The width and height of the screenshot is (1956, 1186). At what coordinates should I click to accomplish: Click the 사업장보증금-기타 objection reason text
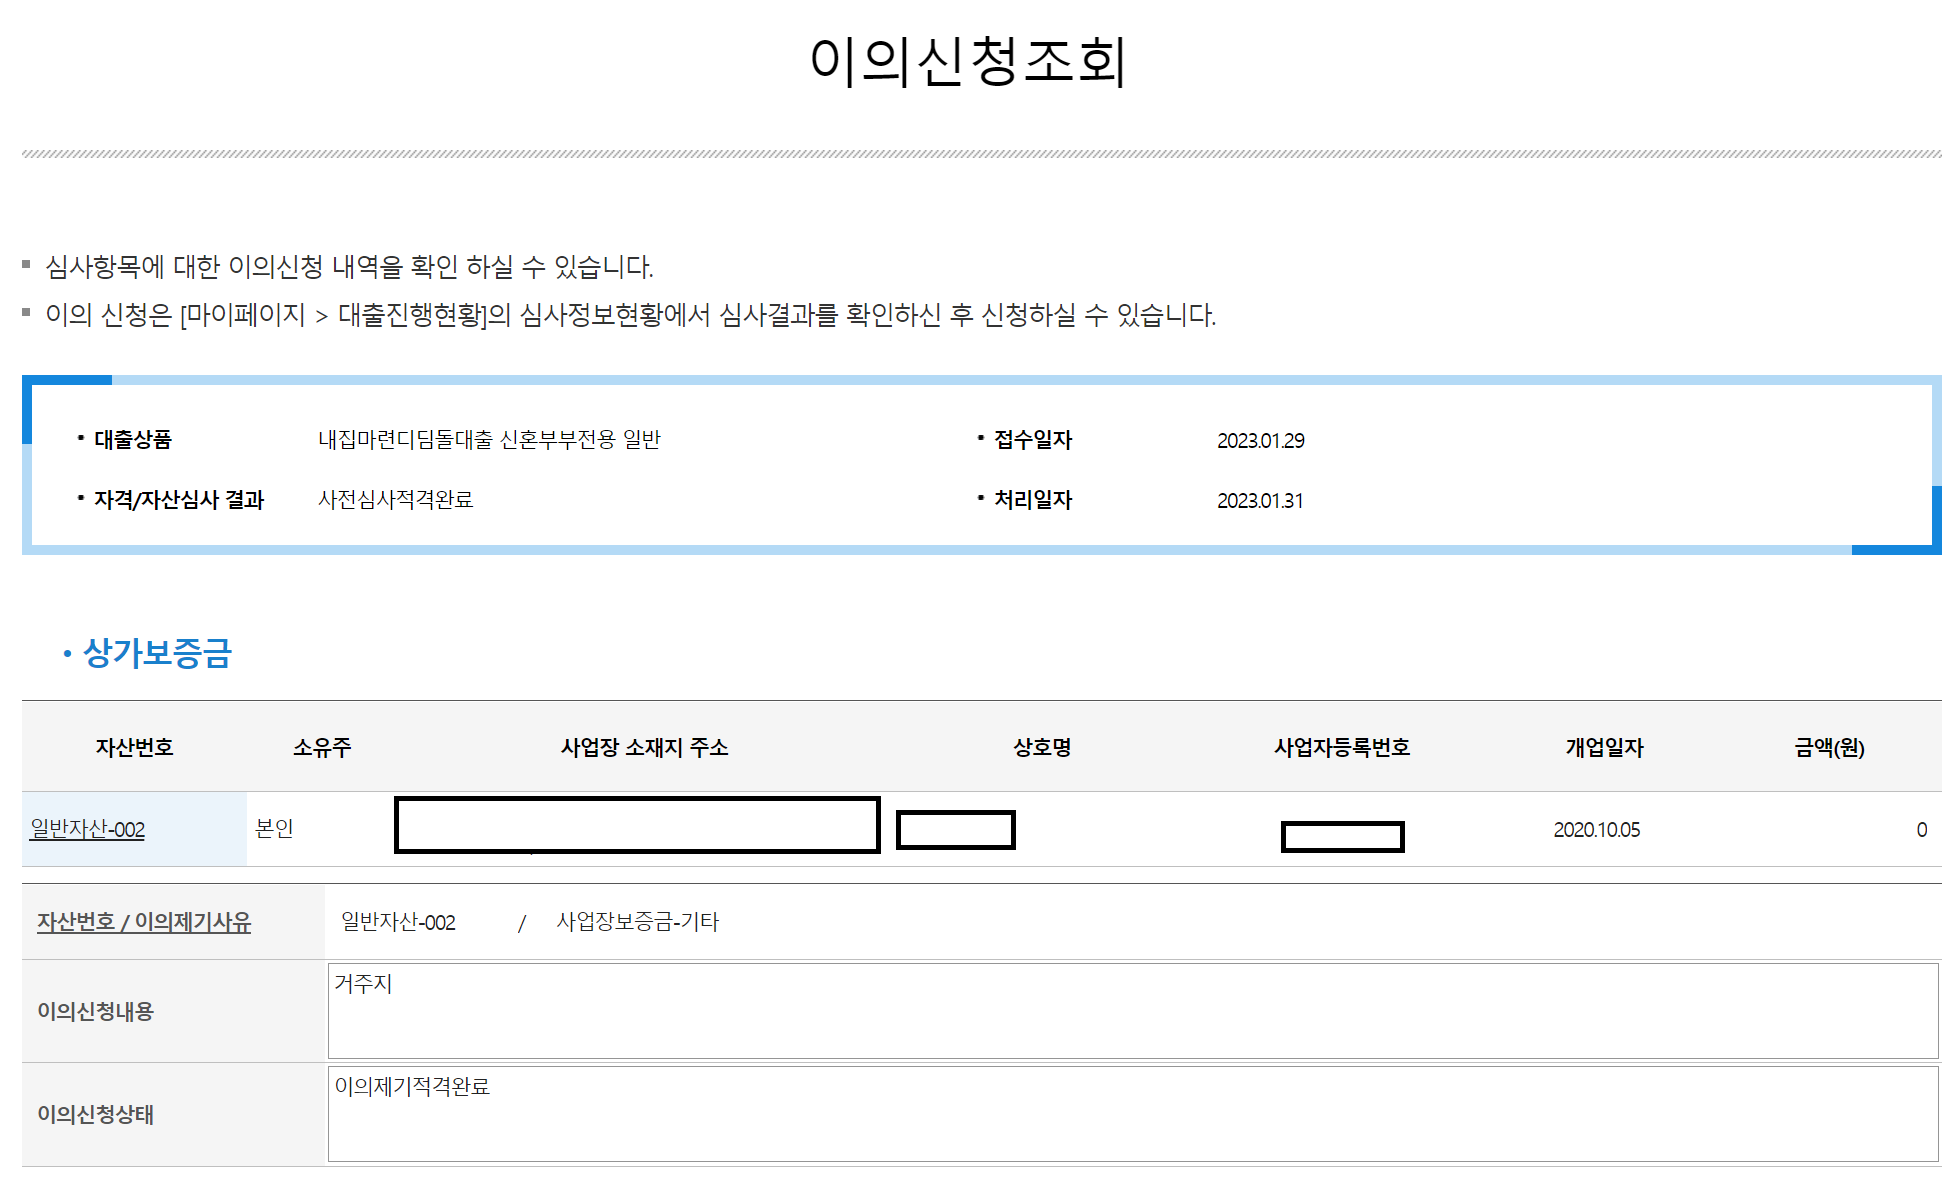click(x=637, y=921)
